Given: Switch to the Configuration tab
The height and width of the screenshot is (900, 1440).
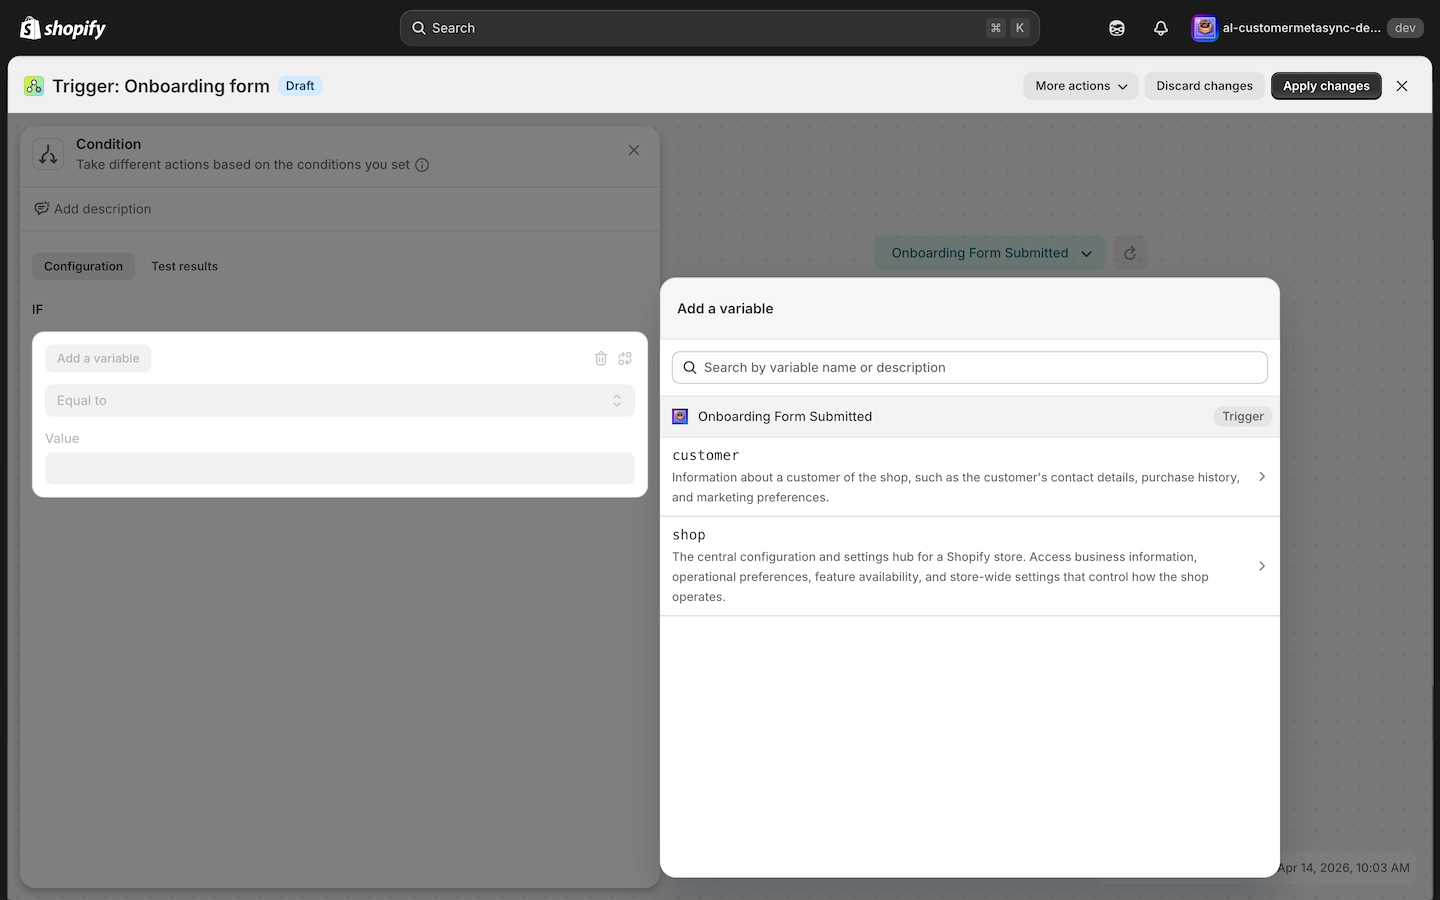Looking at the screenshot, I should (x=83, y=266).
